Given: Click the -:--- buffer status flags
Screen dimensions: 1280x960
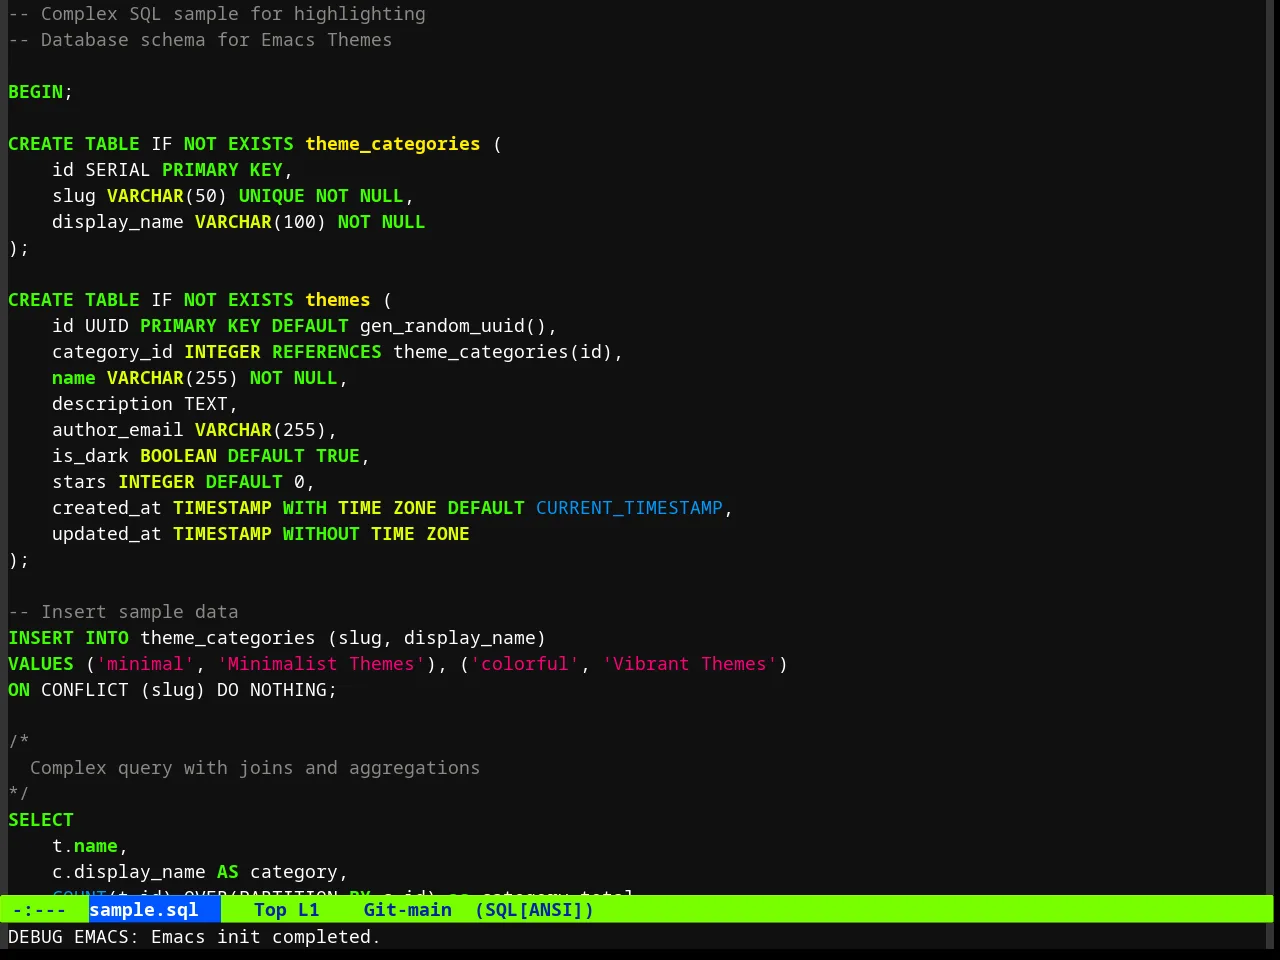Looking at the screenshot, I should tap(39, 910).
